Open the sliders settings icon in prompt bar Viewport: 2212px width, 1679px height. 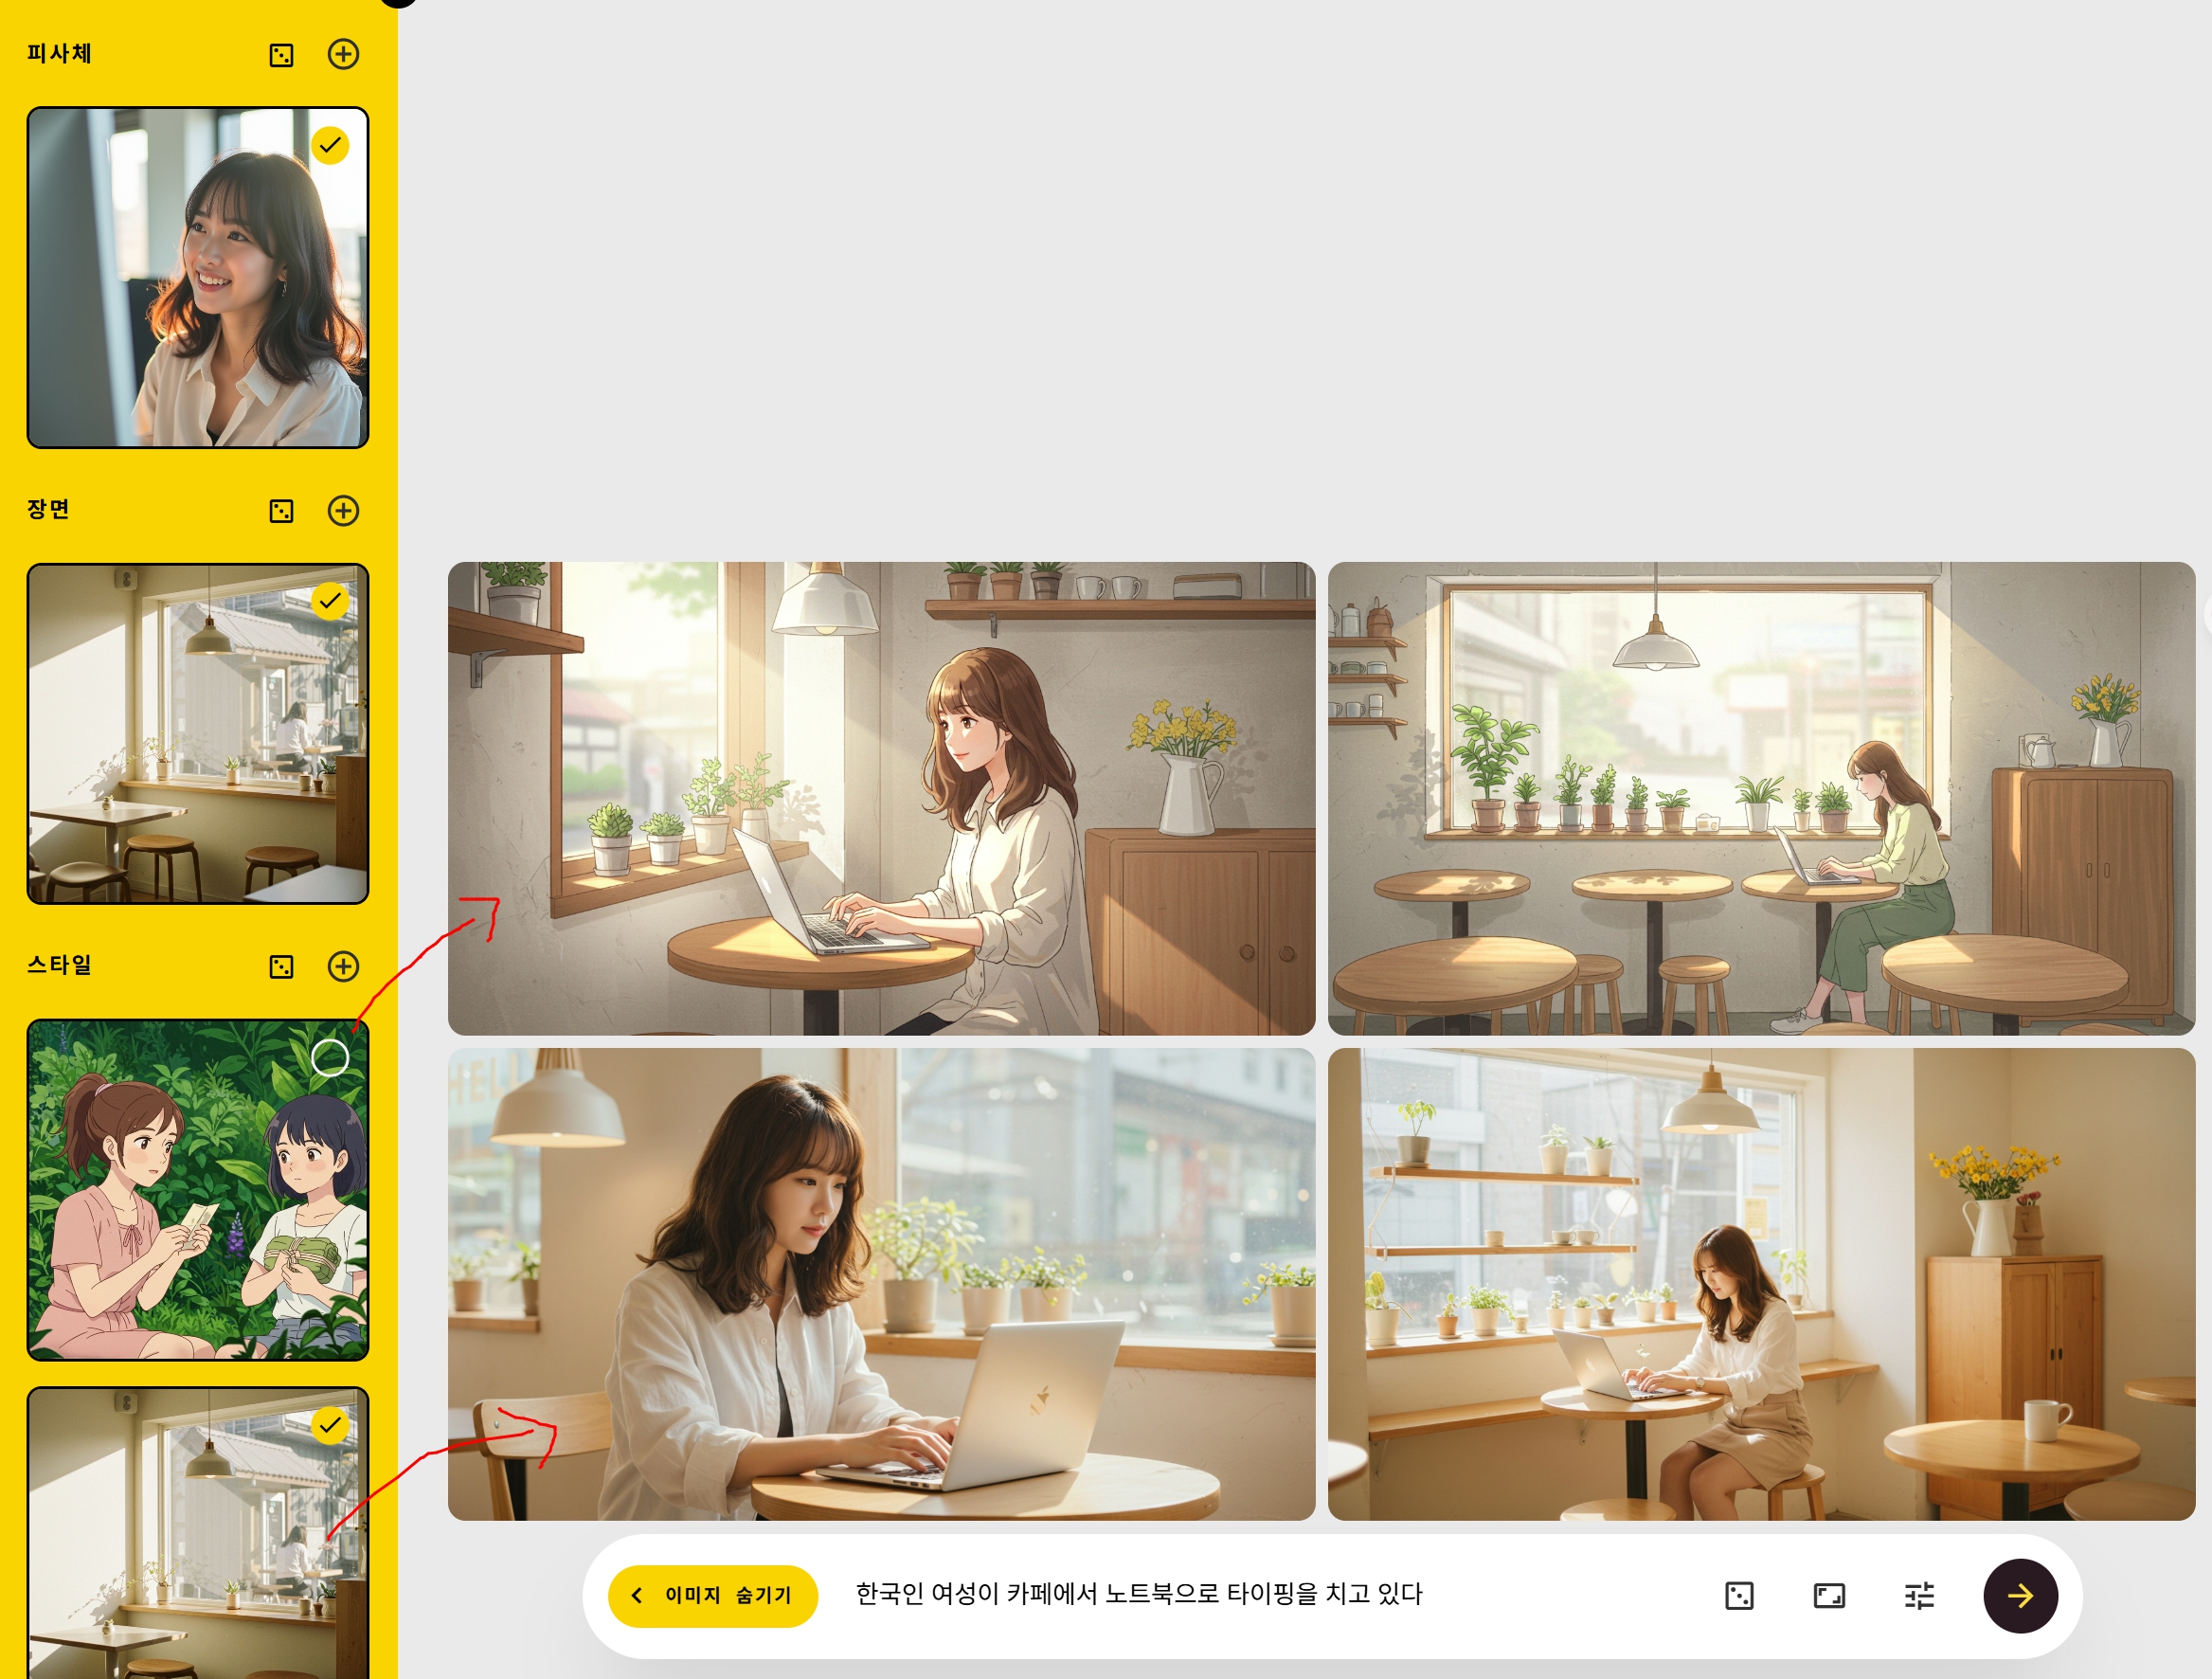click(x=1919, y=1595)
